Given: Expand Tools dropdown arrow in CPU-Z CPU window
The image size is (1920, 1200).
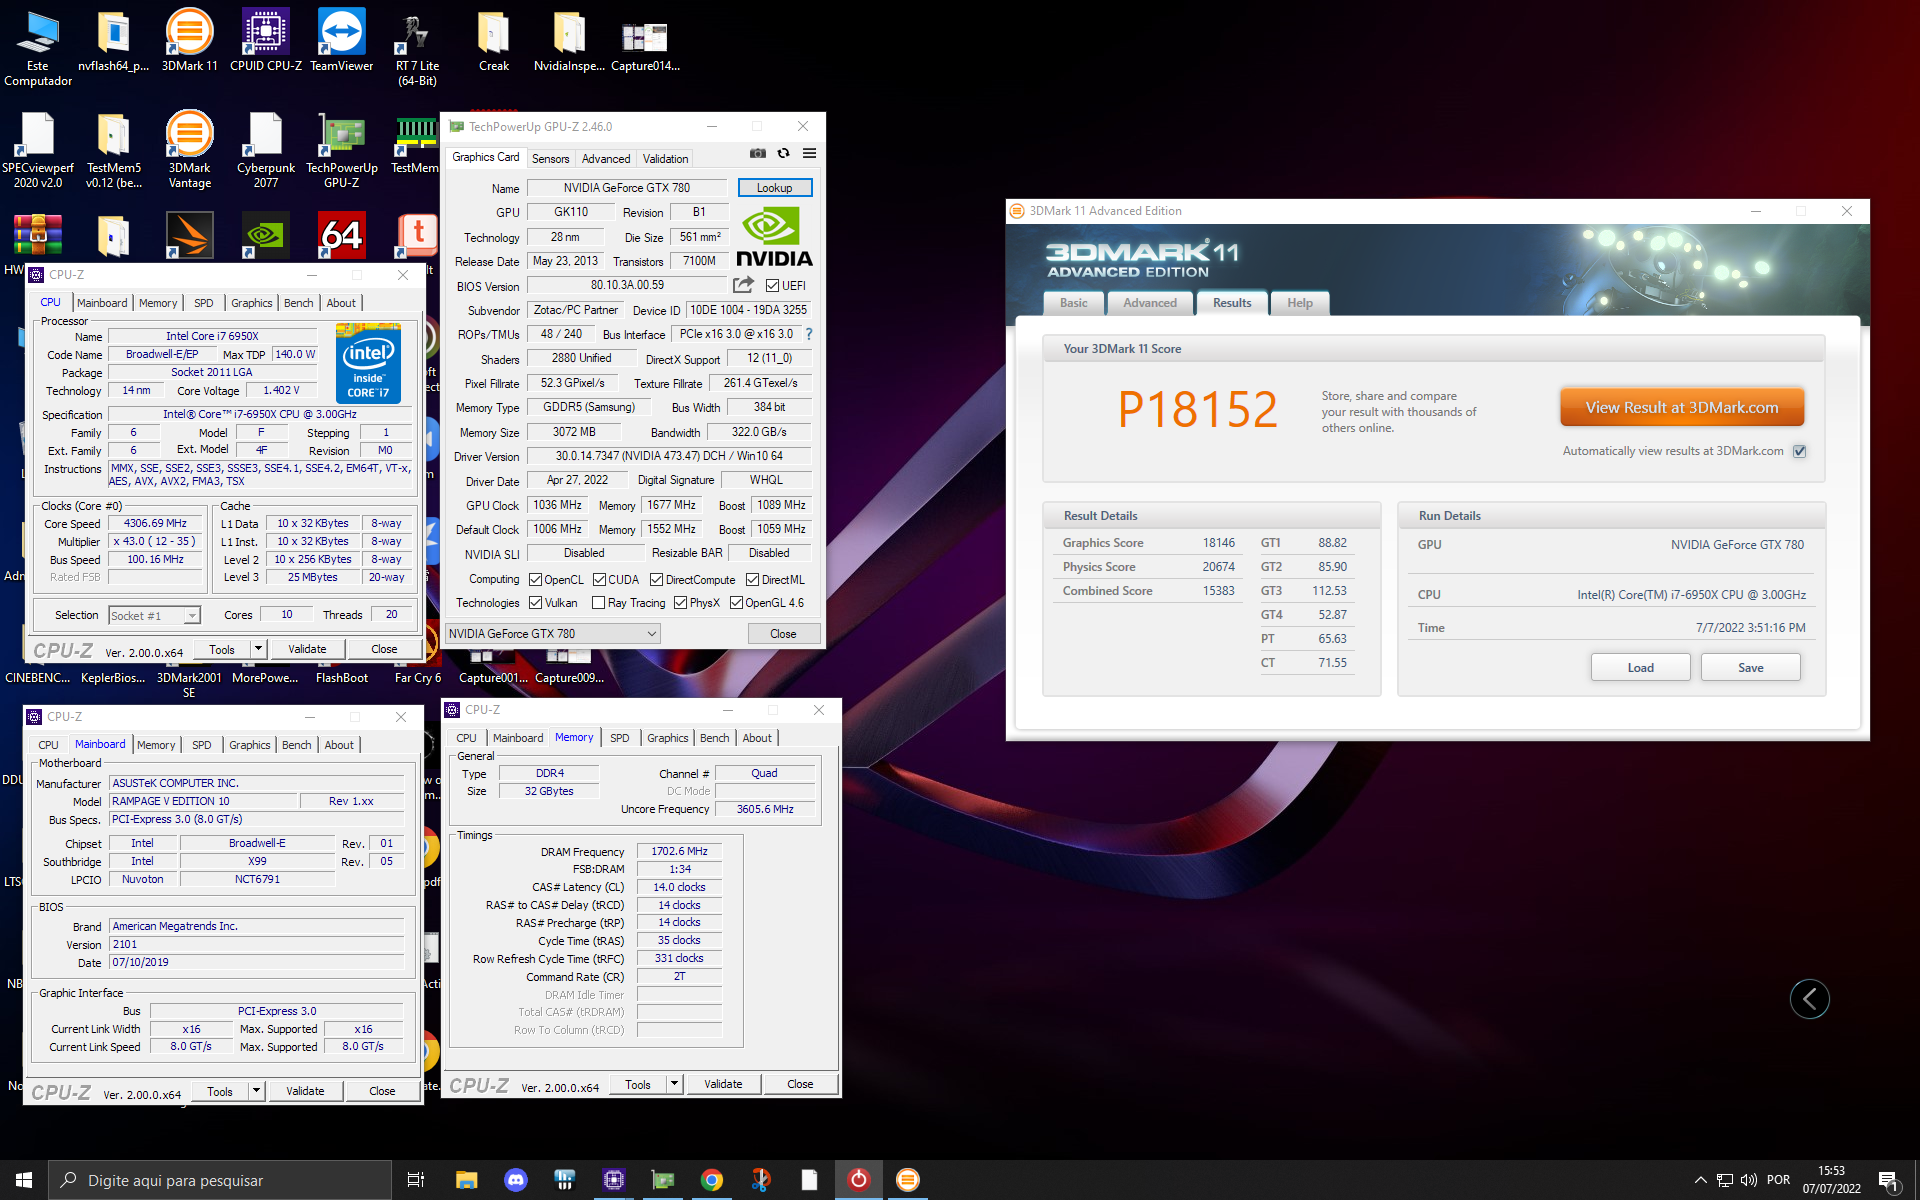Looking at the screenshot, I should (x=258, y=649).
